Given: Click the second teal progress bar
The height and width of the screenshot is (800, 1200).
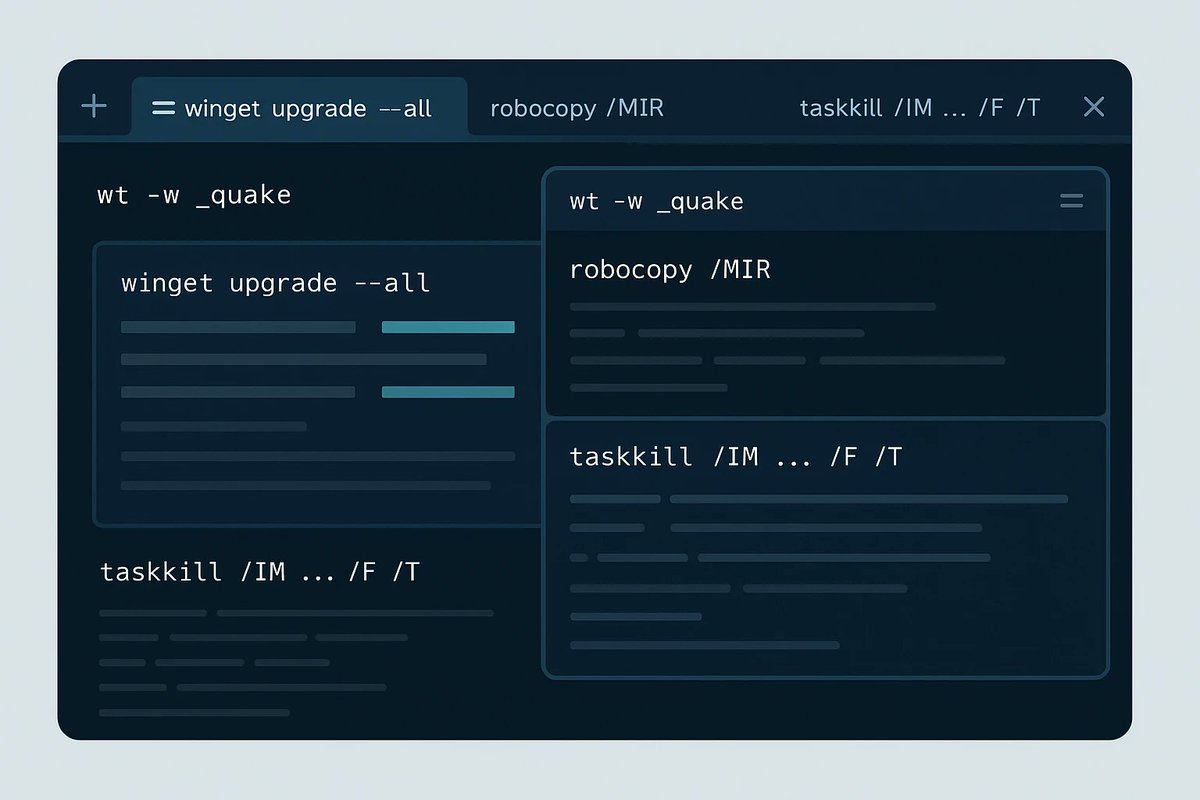Looking at the screenshot, I should point(448,392).
